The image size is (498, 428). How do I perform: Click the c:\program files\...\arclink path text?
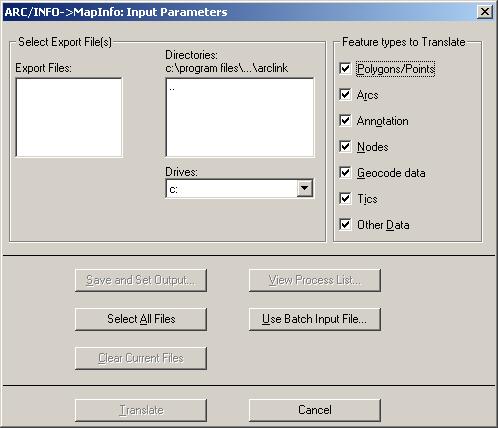pyautogui.click(x=226, y=68)
